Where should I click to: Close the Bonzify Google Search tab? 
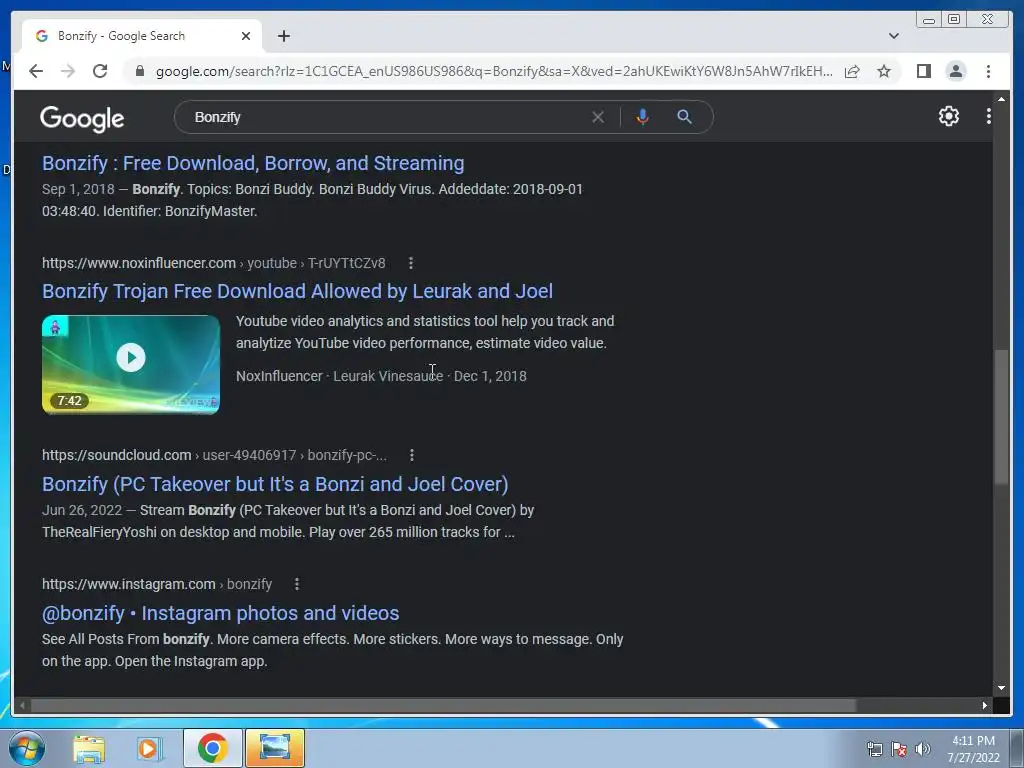pos(246,36)
